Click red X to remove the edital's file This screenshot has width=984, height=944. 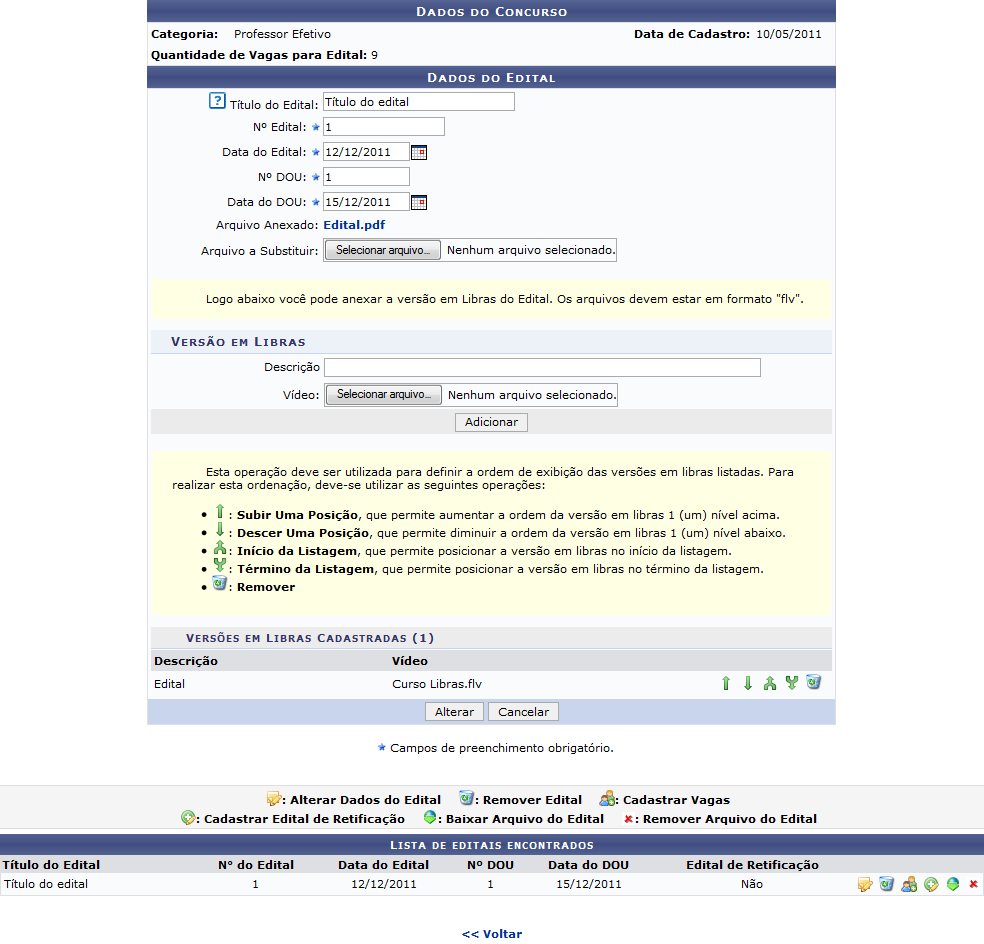click(x=973, y=885)
